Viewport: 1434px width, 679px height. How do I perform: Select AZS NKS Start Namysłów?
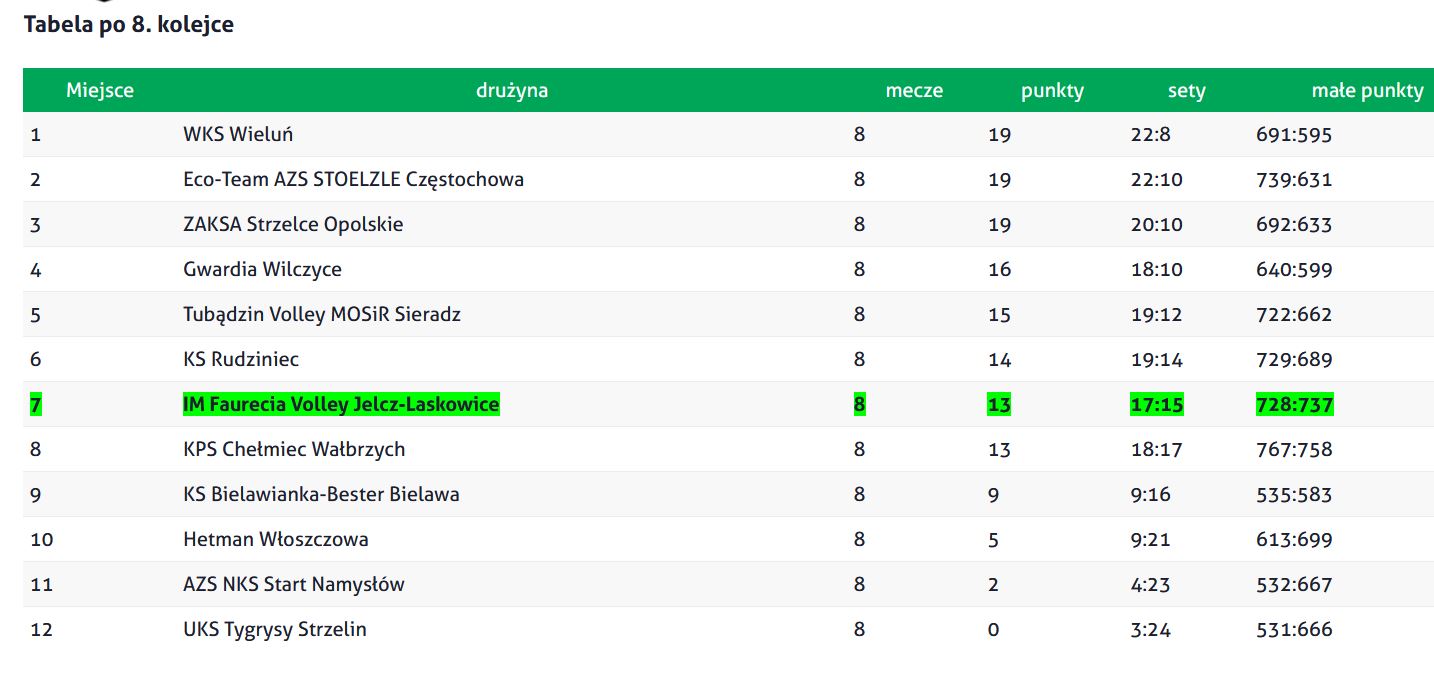[294, 584]
